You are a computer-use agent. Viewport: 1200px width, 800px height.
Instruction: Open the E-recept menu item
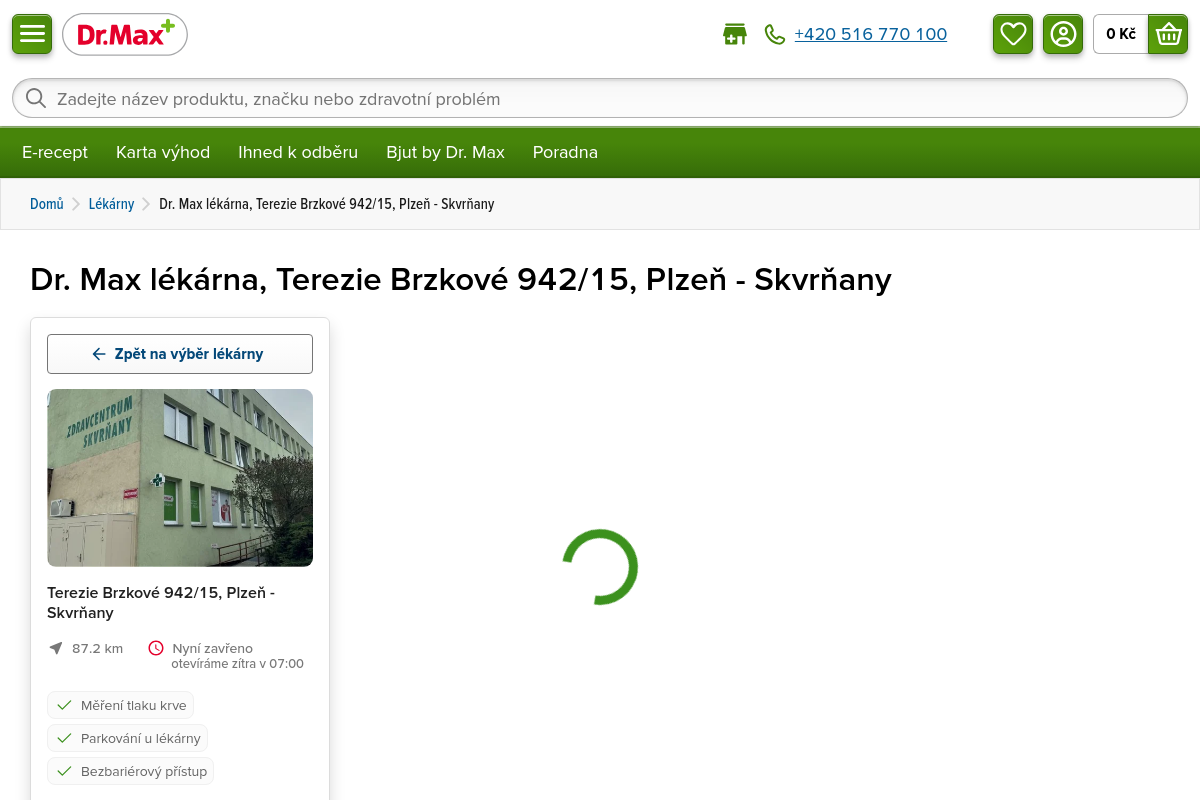(x=55, y=152)
